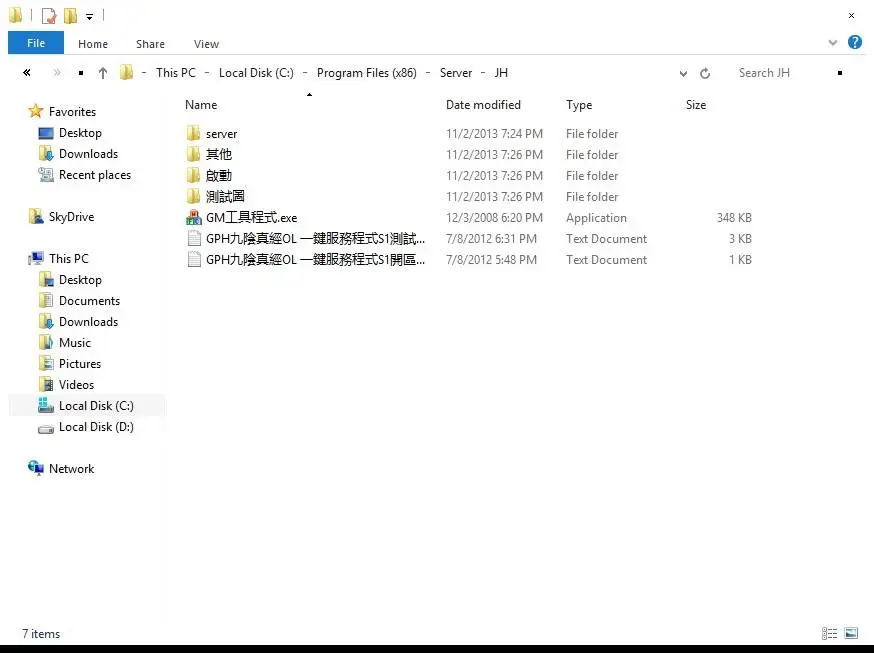
Task: Open address bar history dropdown
Action: pos(683,73)
